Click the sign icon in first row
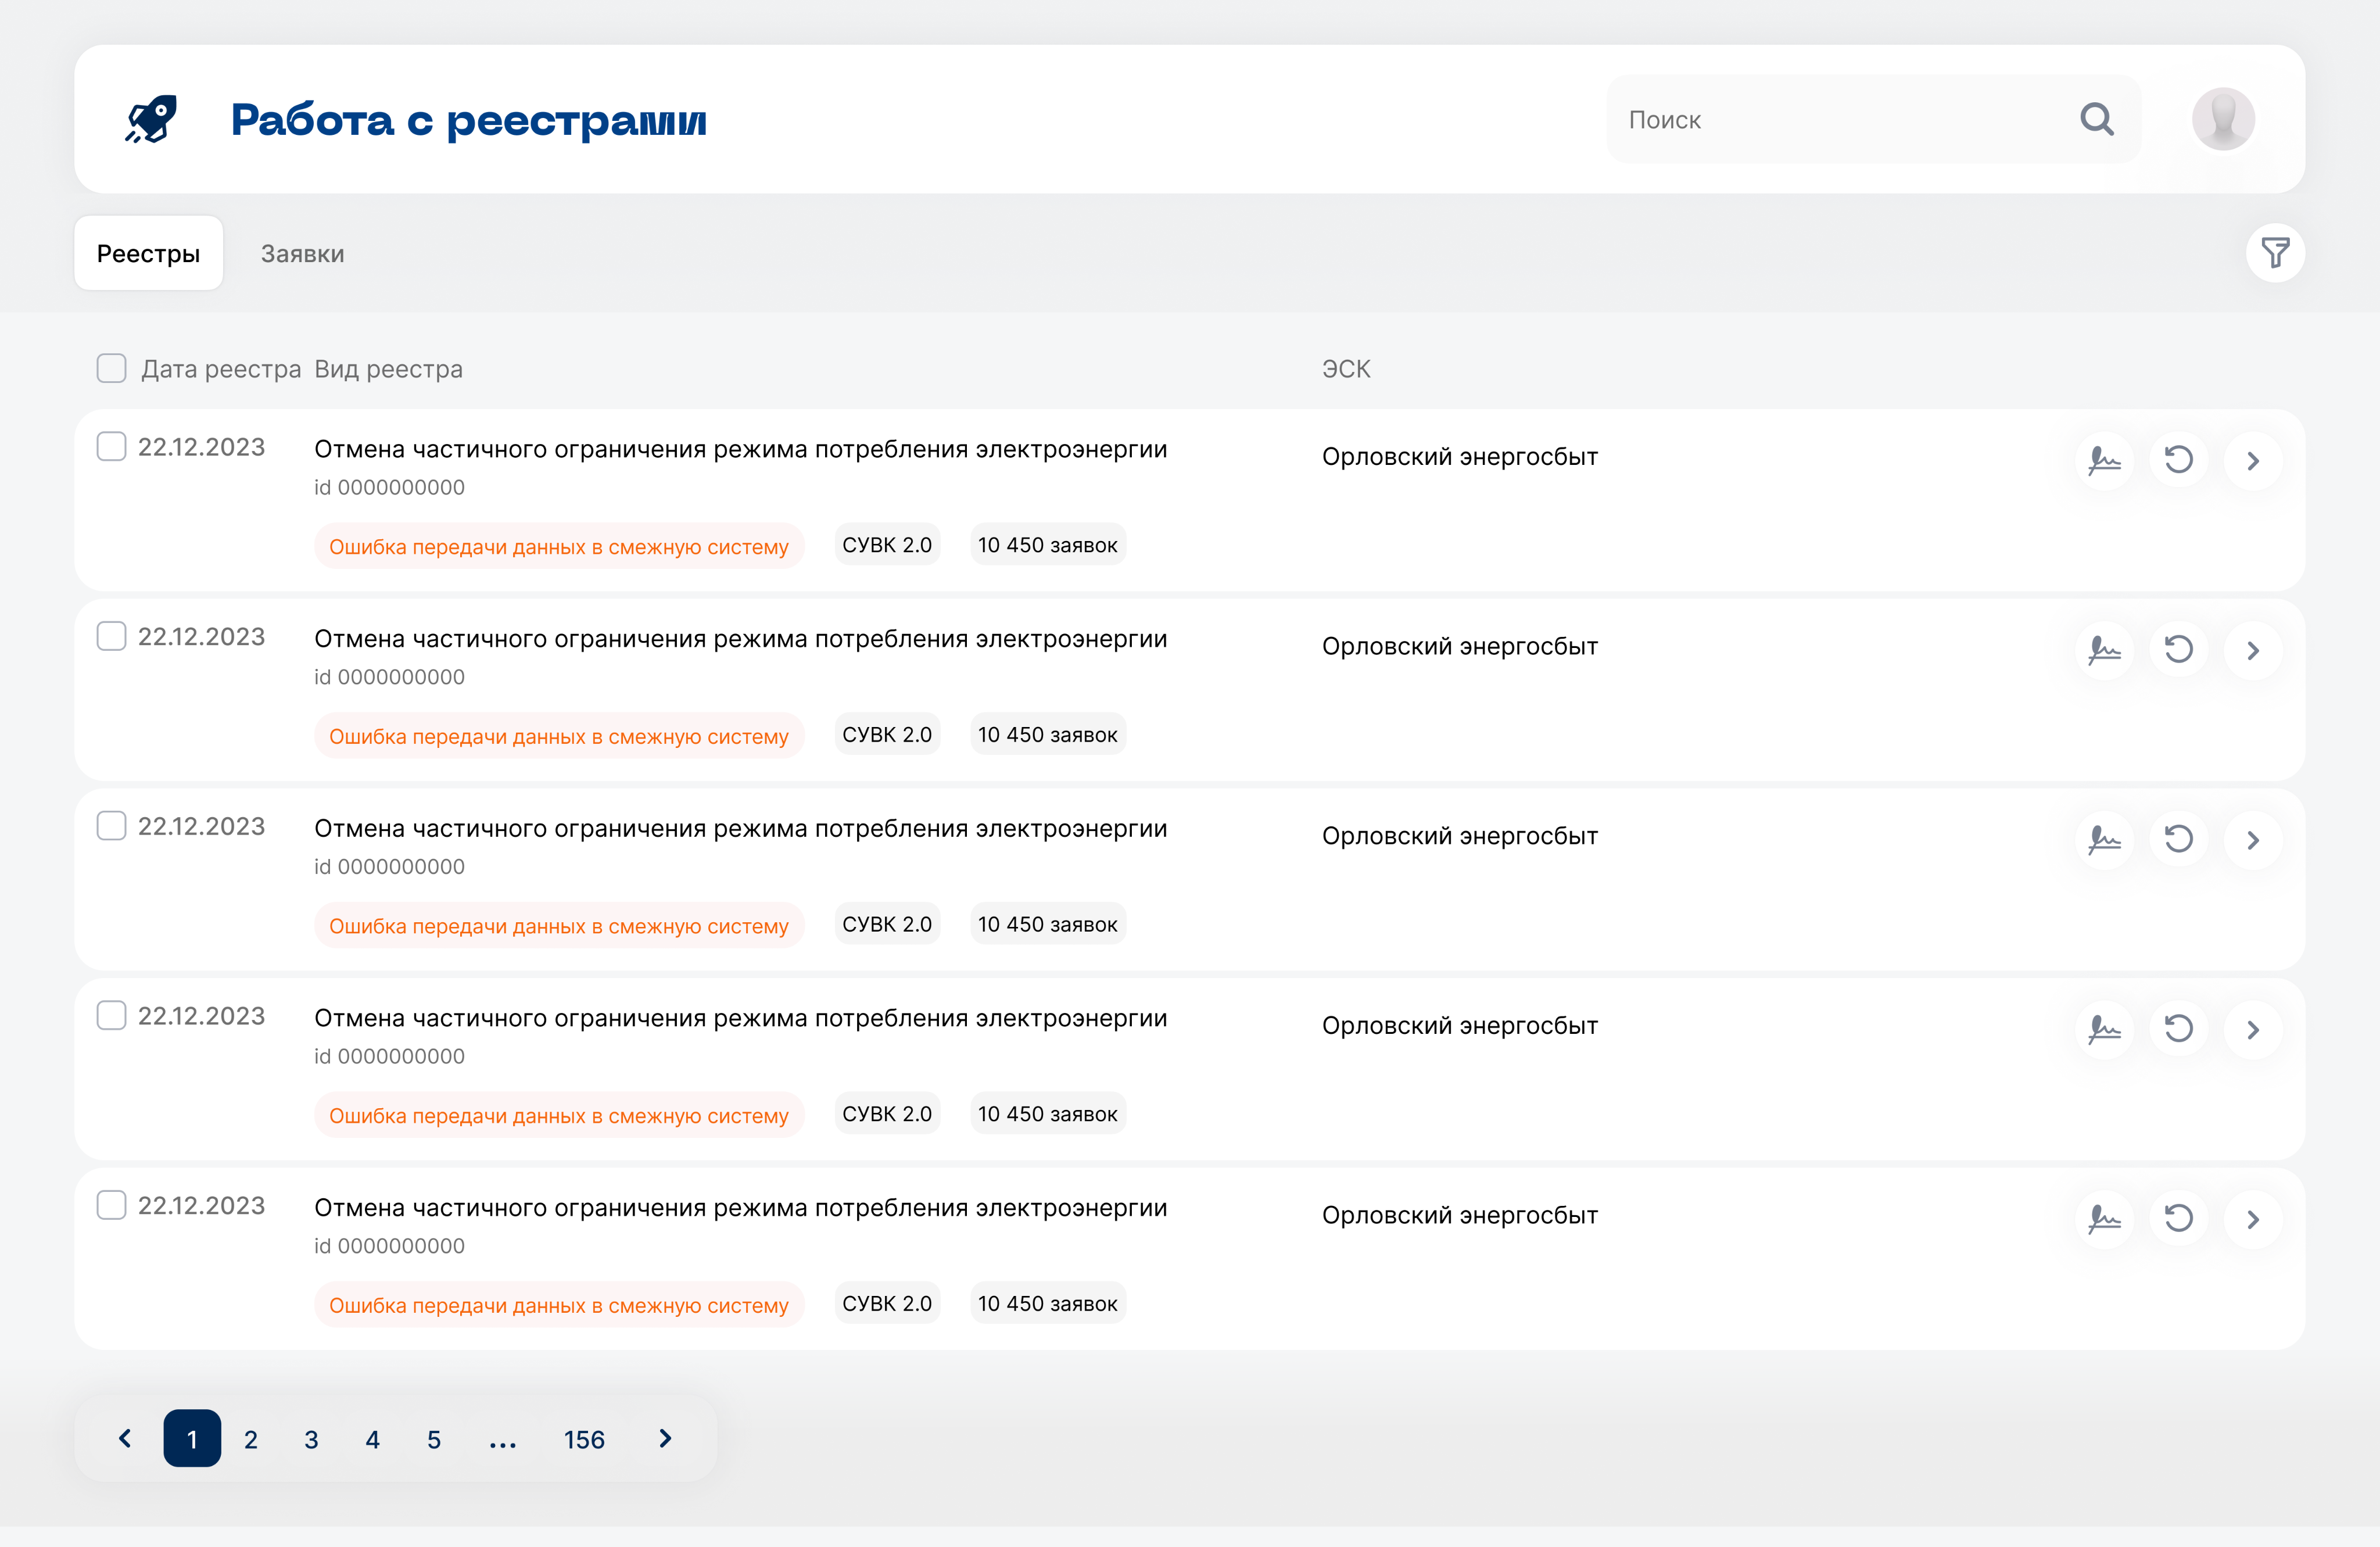This screenshot has width=2380, height=1547. (2104, 460)
